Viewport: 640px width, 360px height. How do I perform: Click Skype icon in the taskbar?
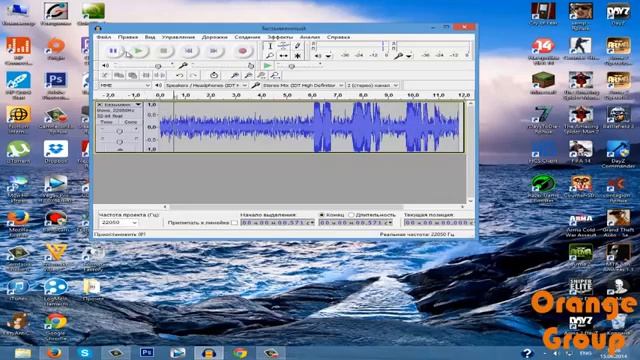[84, 353]
